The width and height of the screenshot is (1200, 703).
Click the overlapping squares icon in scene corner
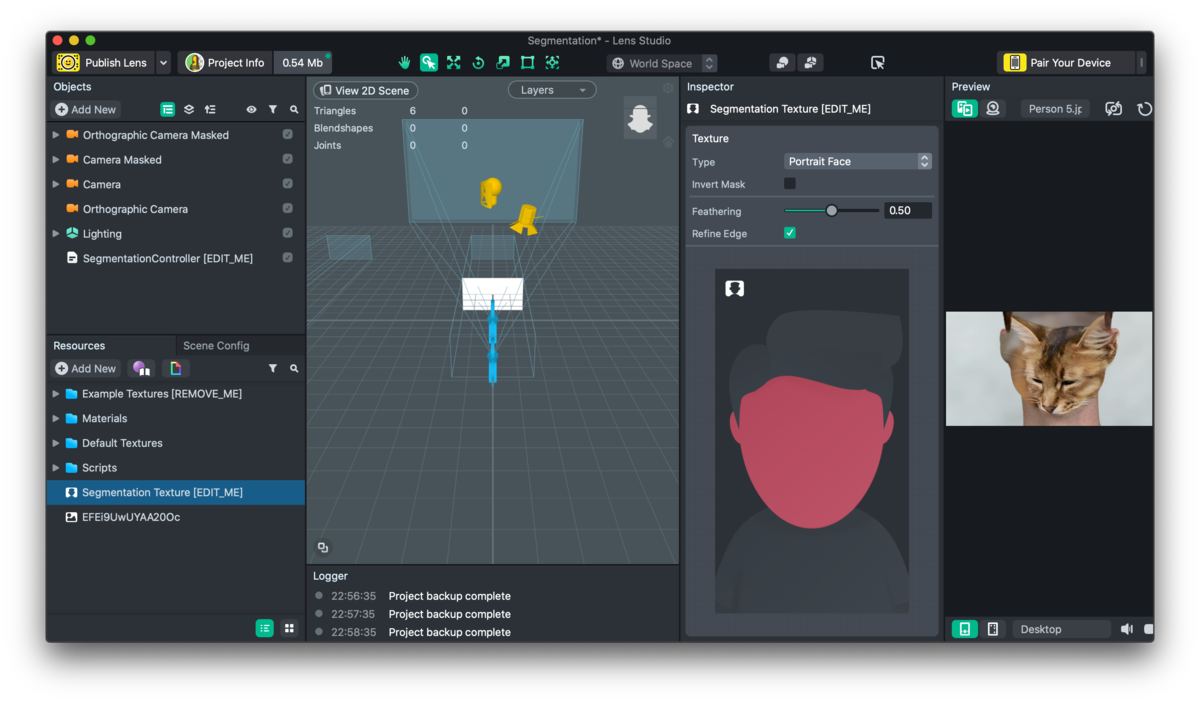(323, 548)
